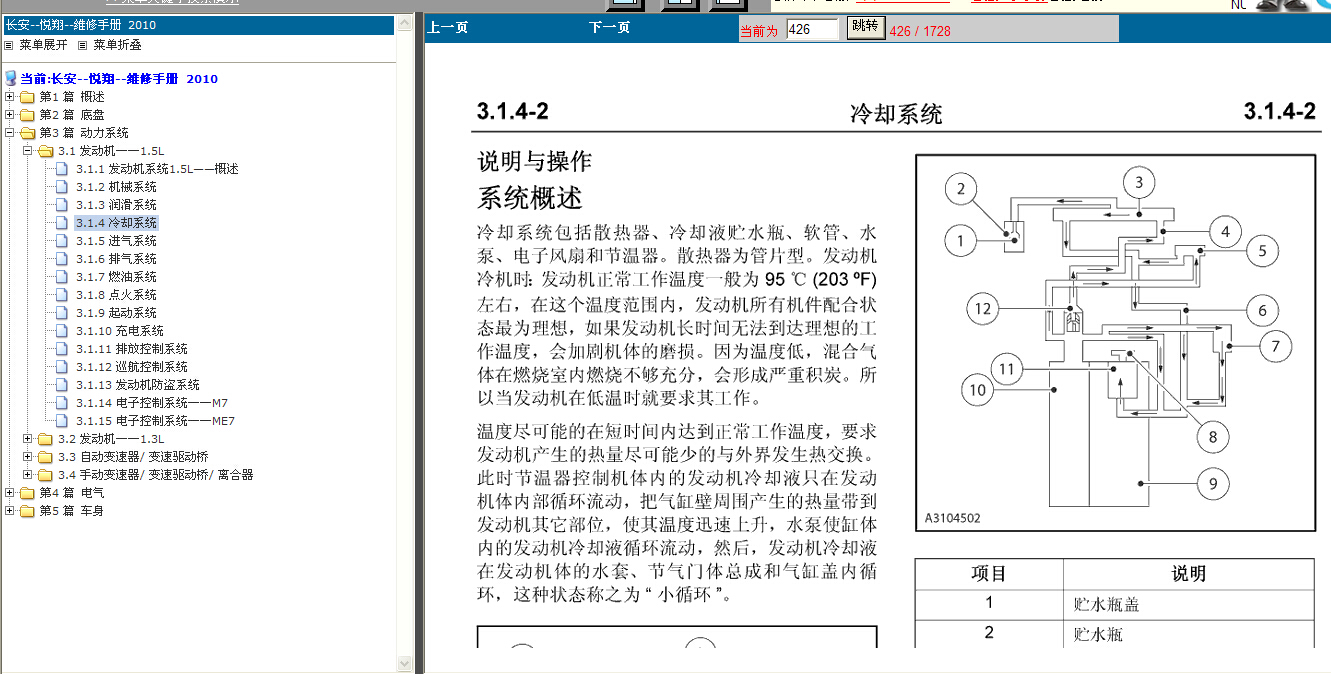Click the table cell 贮水瓶盖
Viewport: 1331px width, 674px height.
(1107, 604)
